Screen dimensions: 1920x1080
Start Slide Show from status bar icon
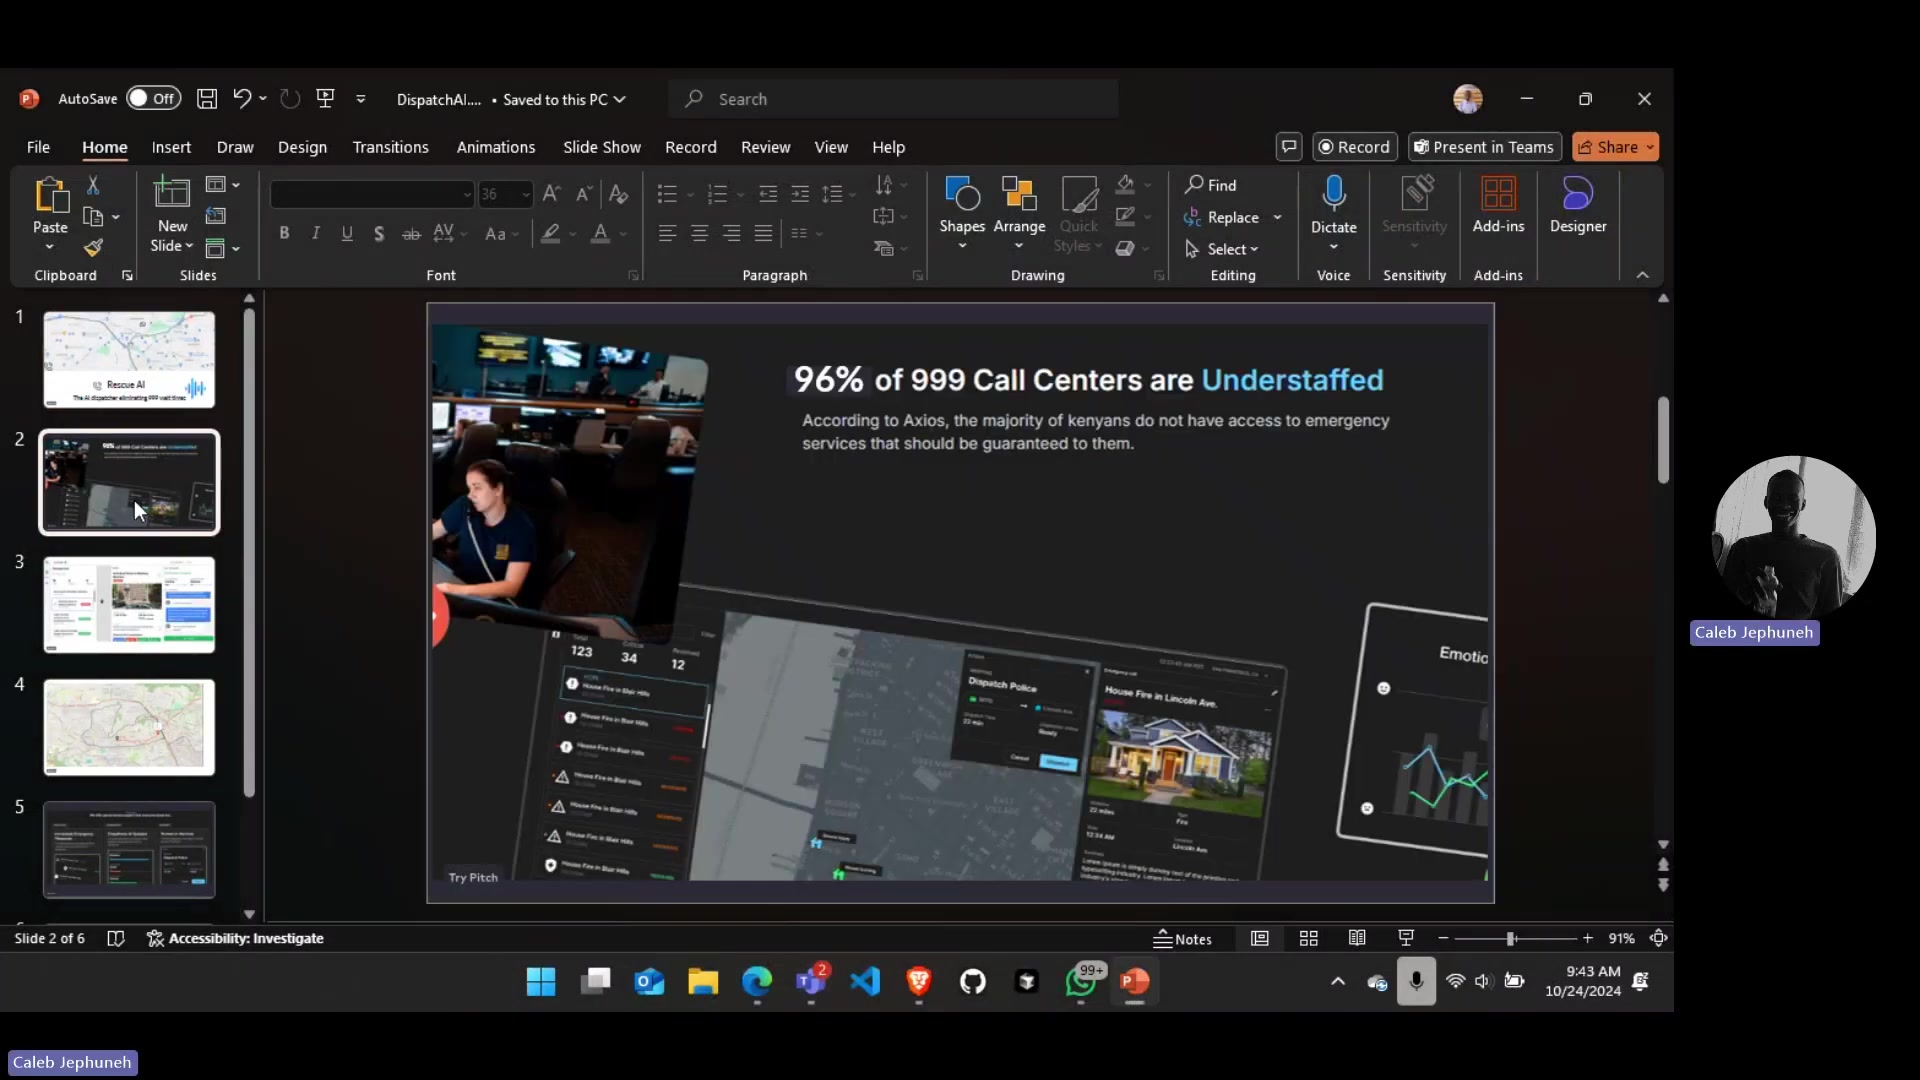pos(1406,938)
